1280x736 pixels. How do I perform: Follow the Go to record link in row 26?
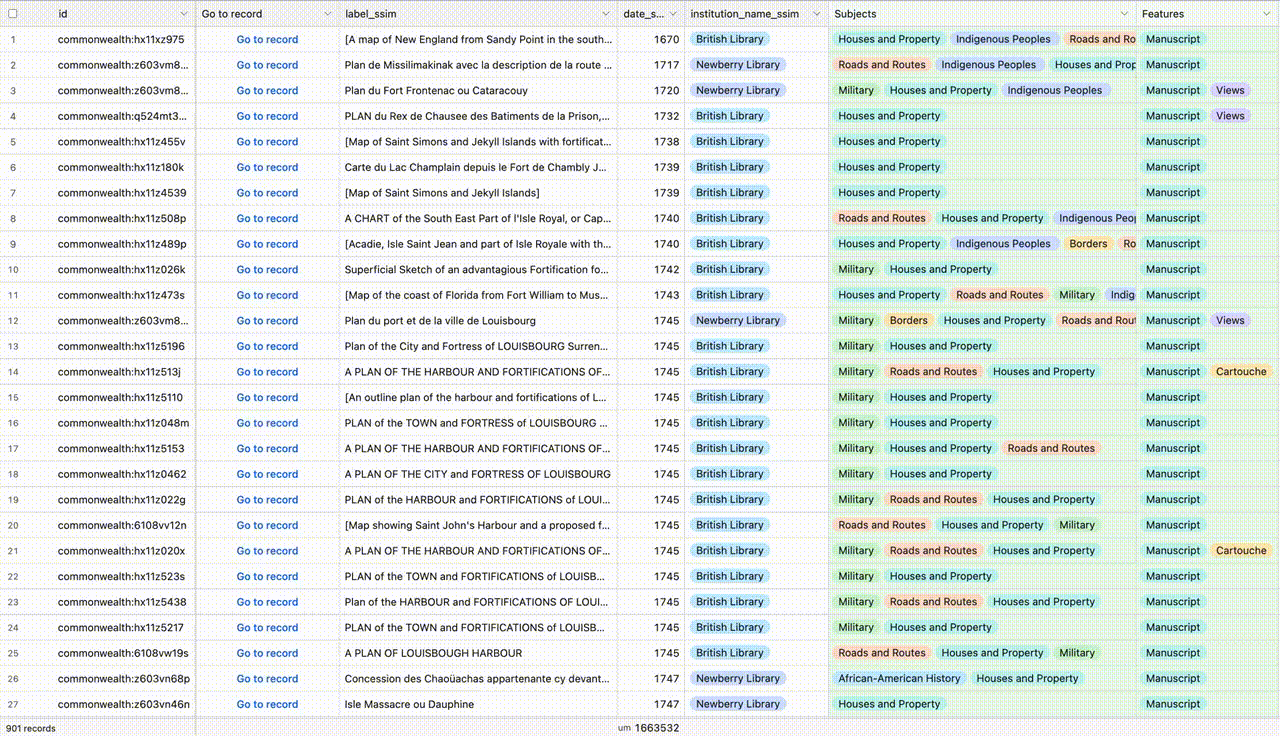[267, 679]
